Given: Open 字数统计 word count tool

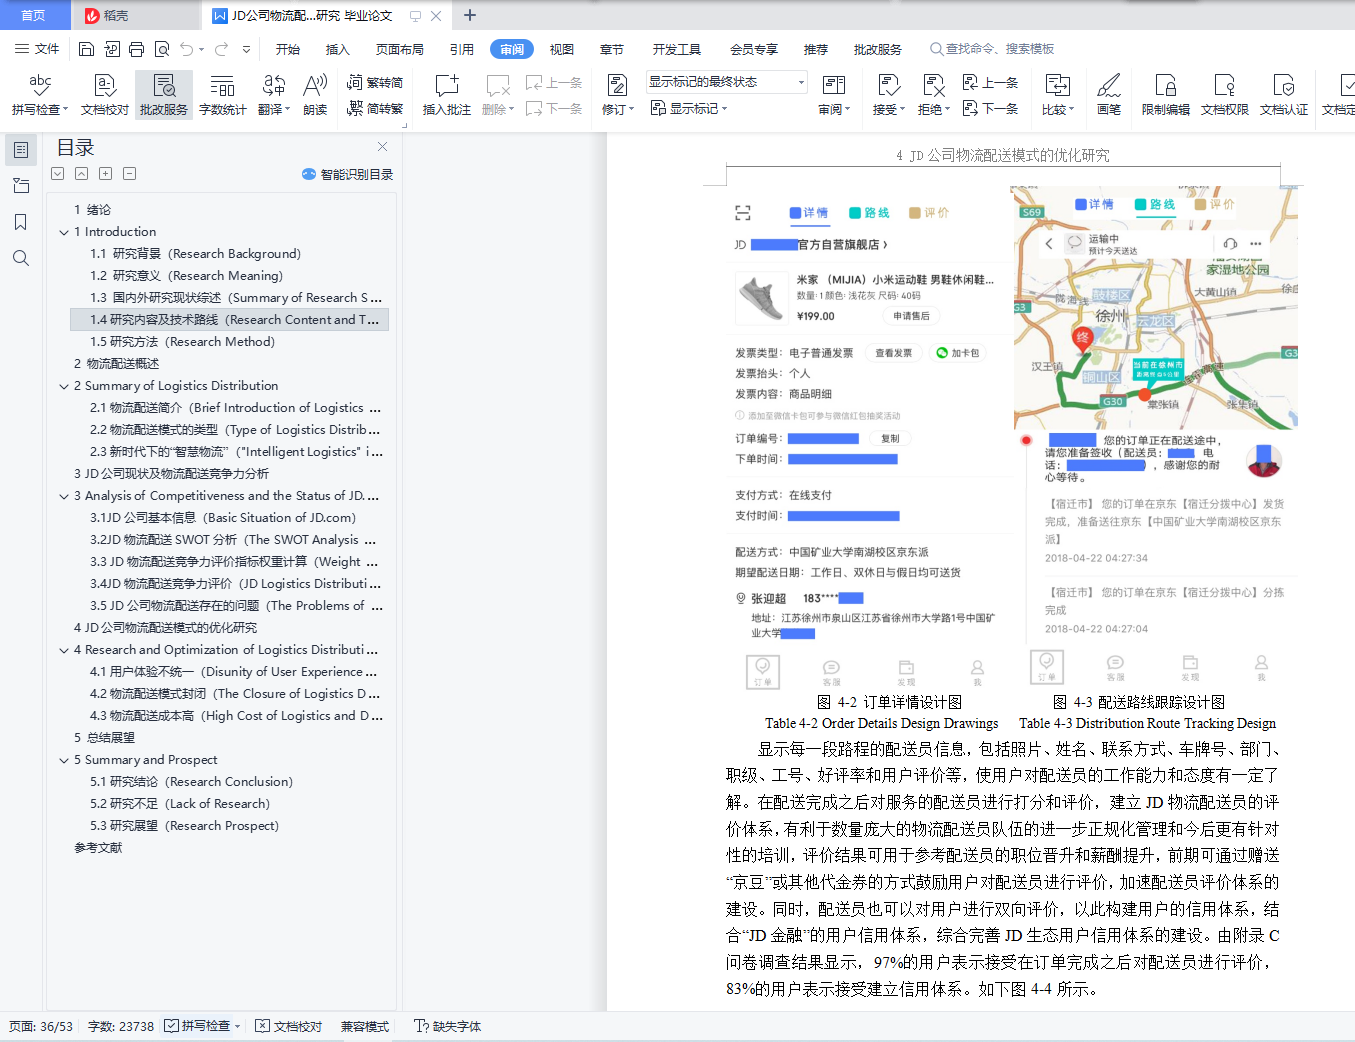Looking at the screenshot, I should (x=223, y=95).
